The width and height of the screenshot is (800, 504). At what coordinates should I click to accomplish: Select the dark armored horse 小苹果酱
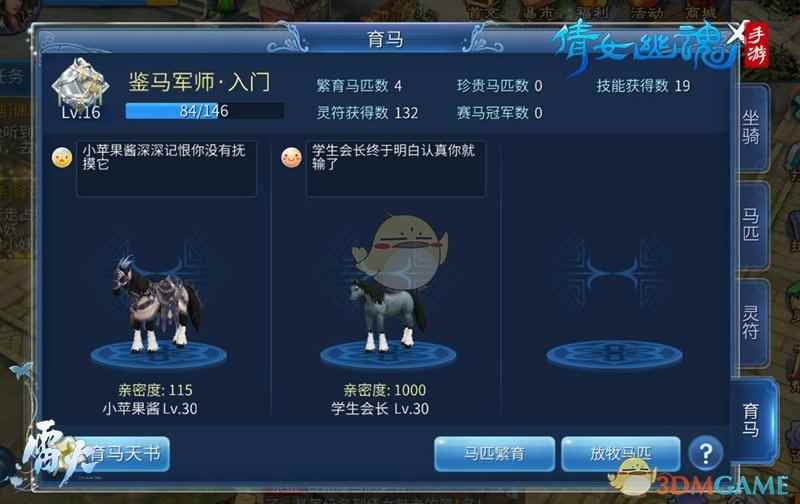[156, 304]
